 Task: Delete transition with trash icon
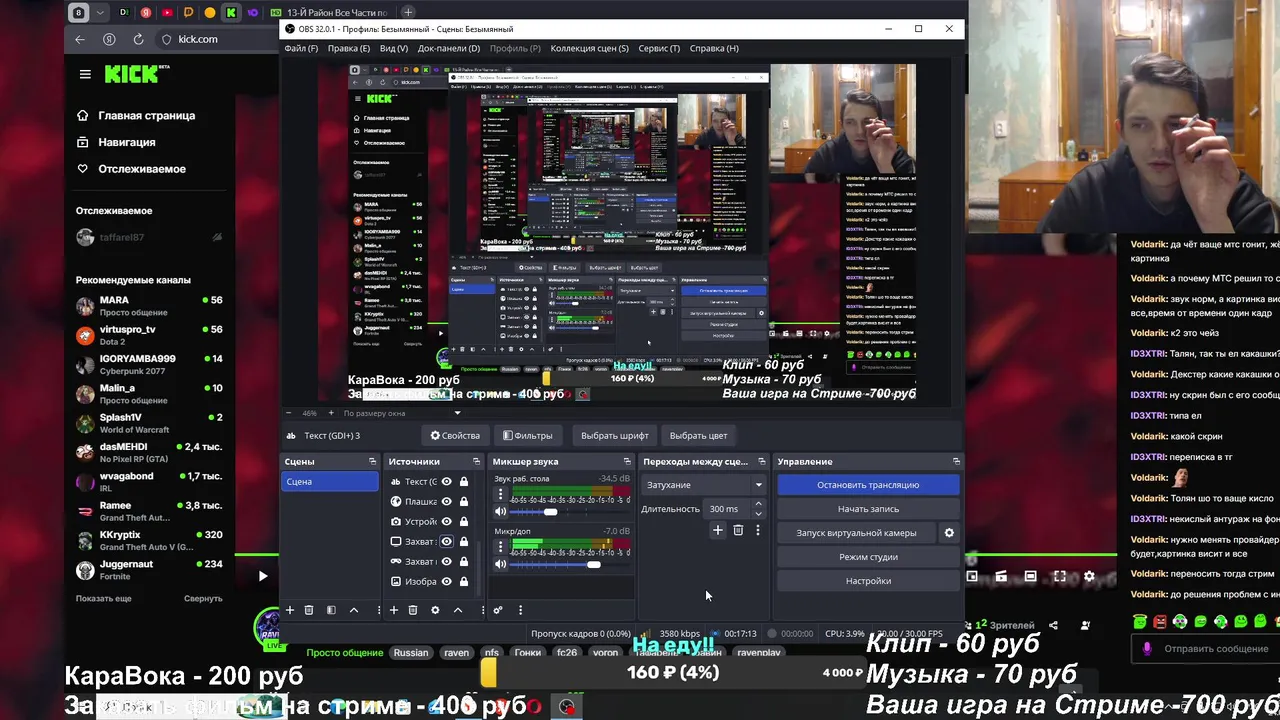[x=738, y=530]
